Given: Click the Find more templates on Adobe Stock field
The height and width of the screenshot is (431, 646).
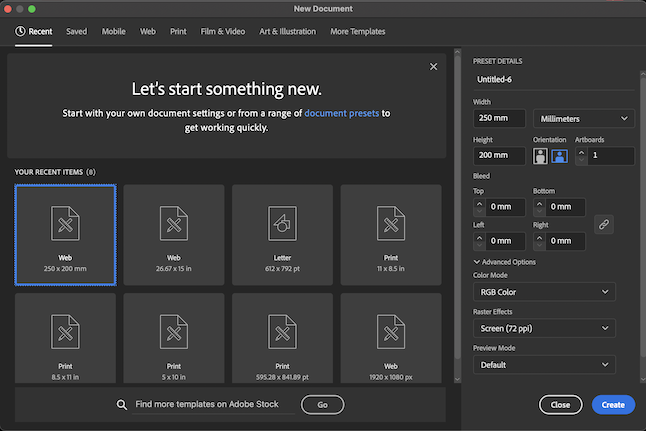Looking at the screenshot, I should pos(213,405).
